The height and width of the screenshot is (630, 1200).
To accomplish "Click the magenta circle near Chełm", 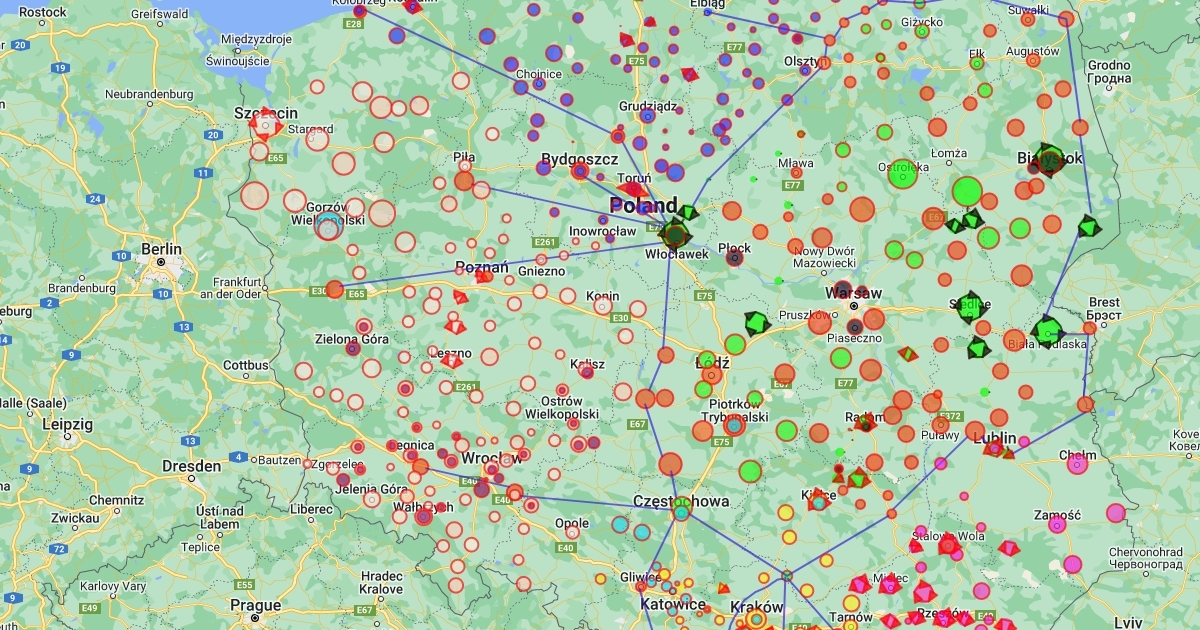I will pos(1077,464).
